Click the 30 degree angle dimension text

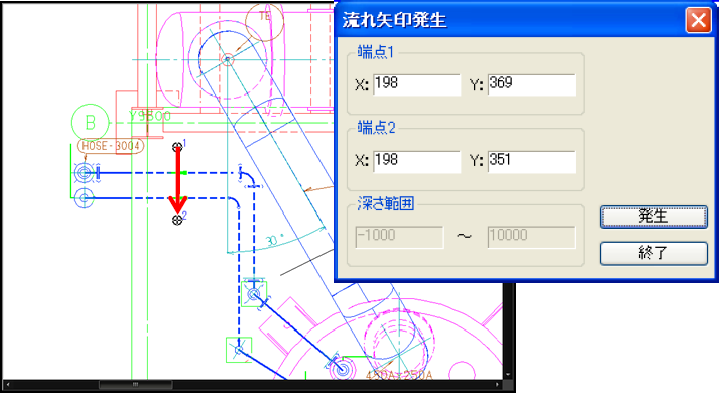click(275, 240)
